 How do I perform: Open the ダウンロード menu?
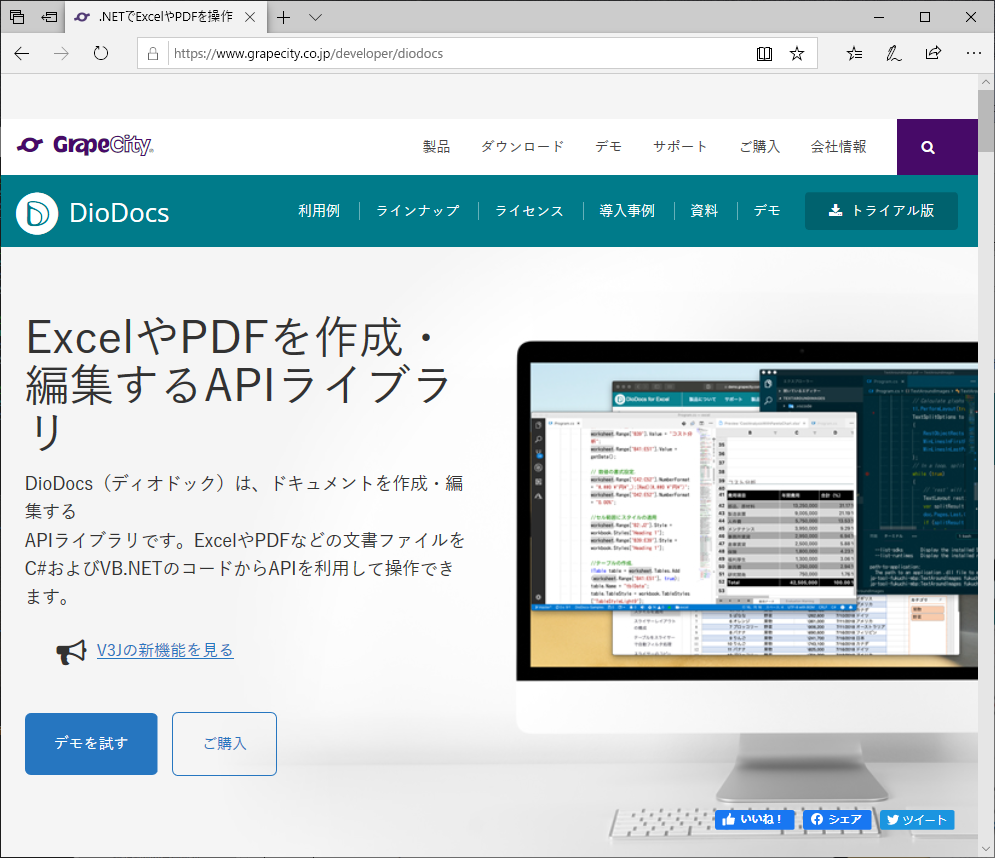click(522, 147)
